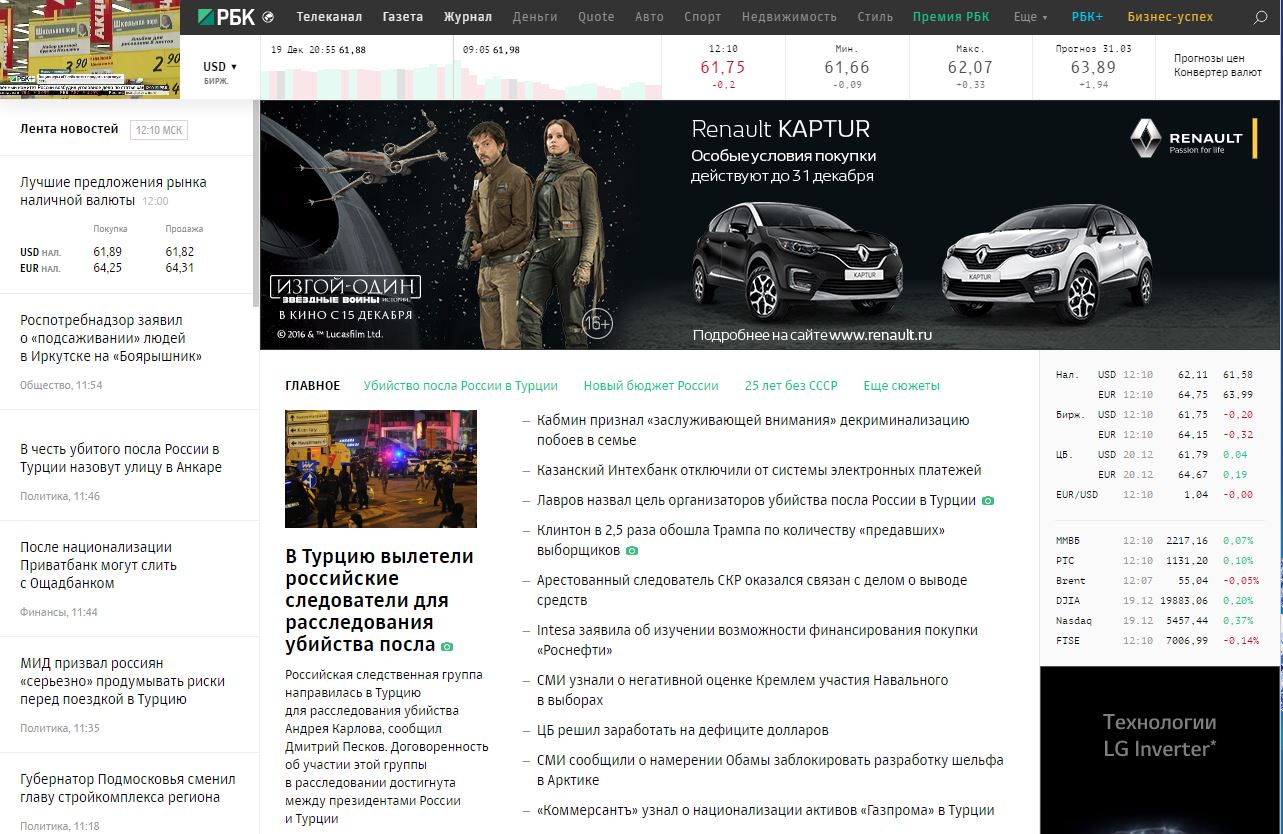Open search with the magnifier icon
Screen dimensions: 1283x834
click(x=1260, y=17)
